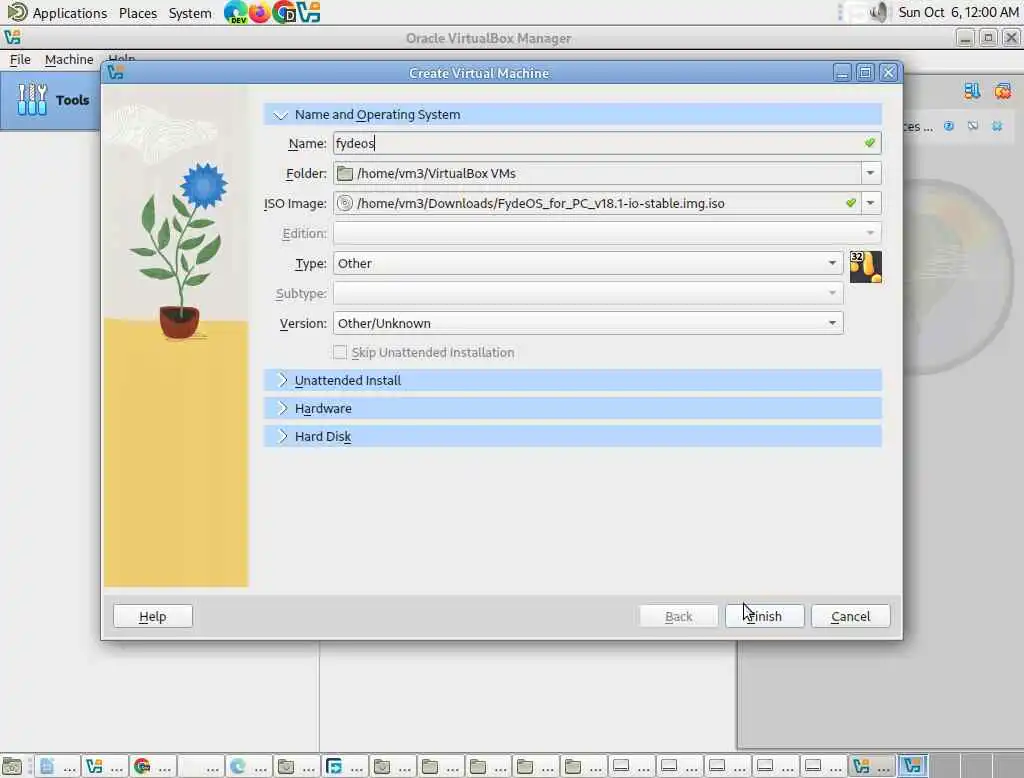Cancel the Create Virtual Machine dialog
This screenshot has width=1024, height=778.
pos(850,616)
